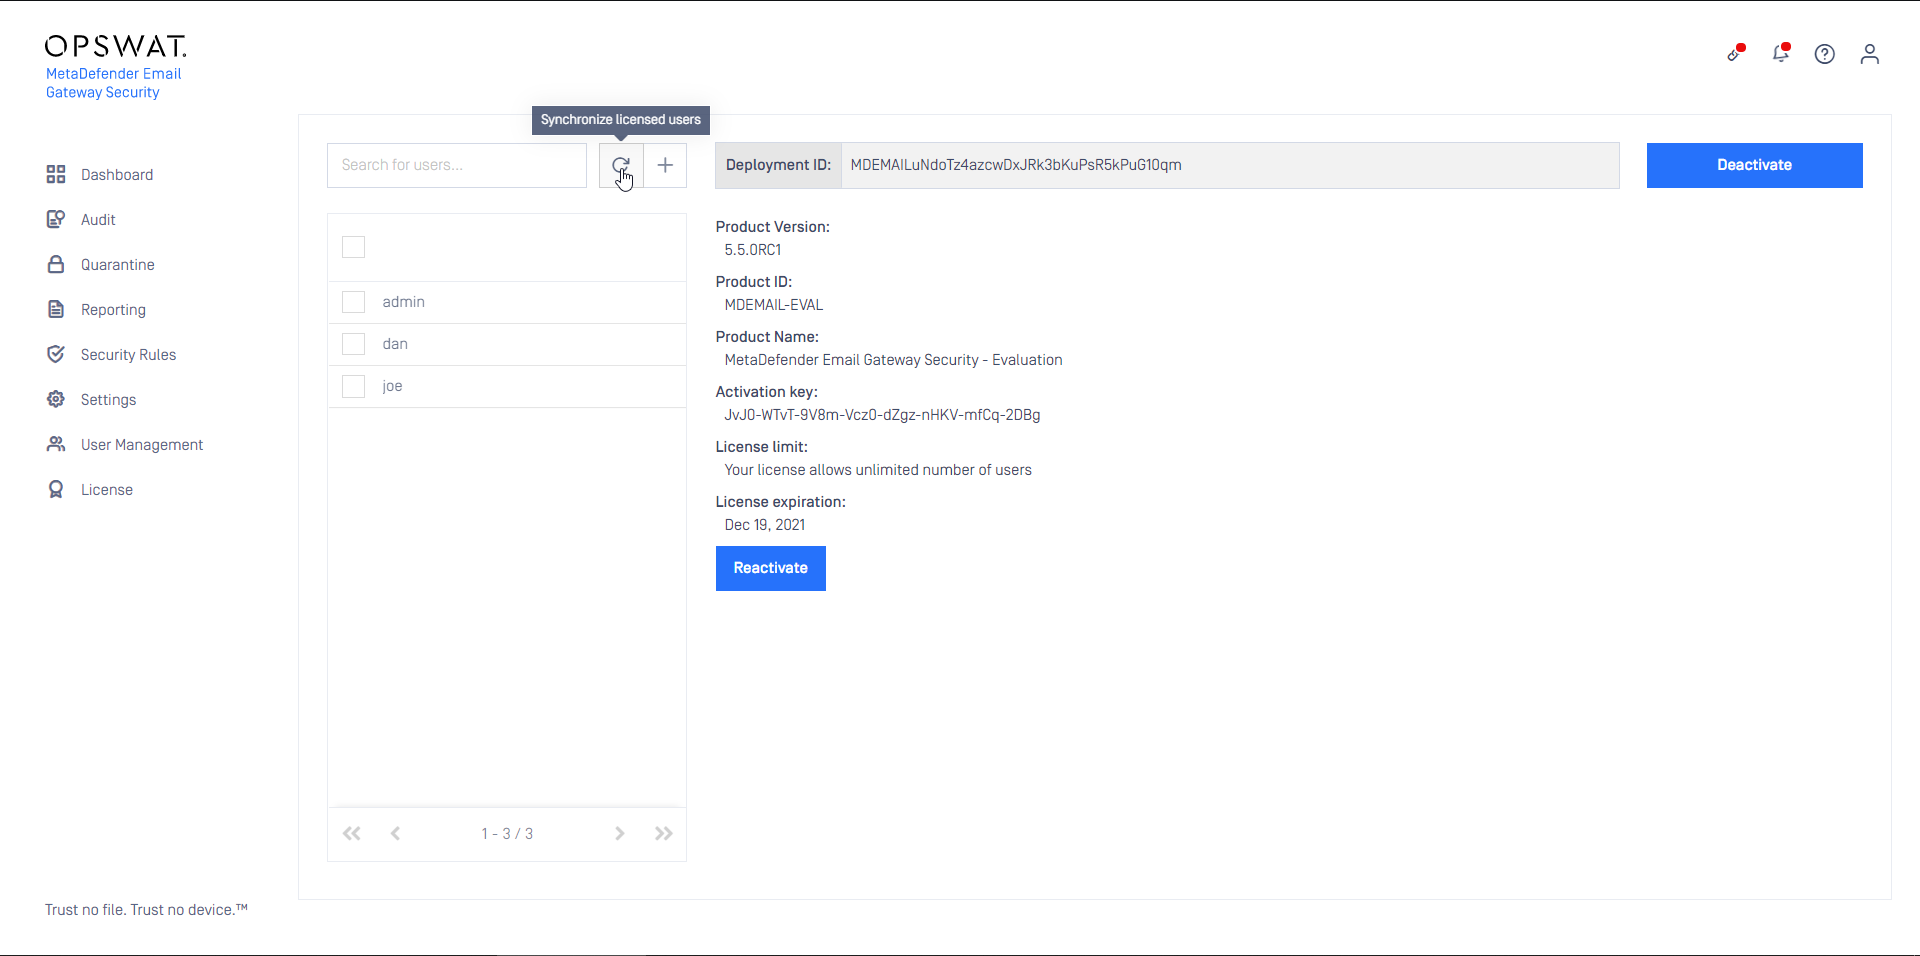Click the Reactivate button
The image size is (1920, 956).
click(x=770, y=568)
